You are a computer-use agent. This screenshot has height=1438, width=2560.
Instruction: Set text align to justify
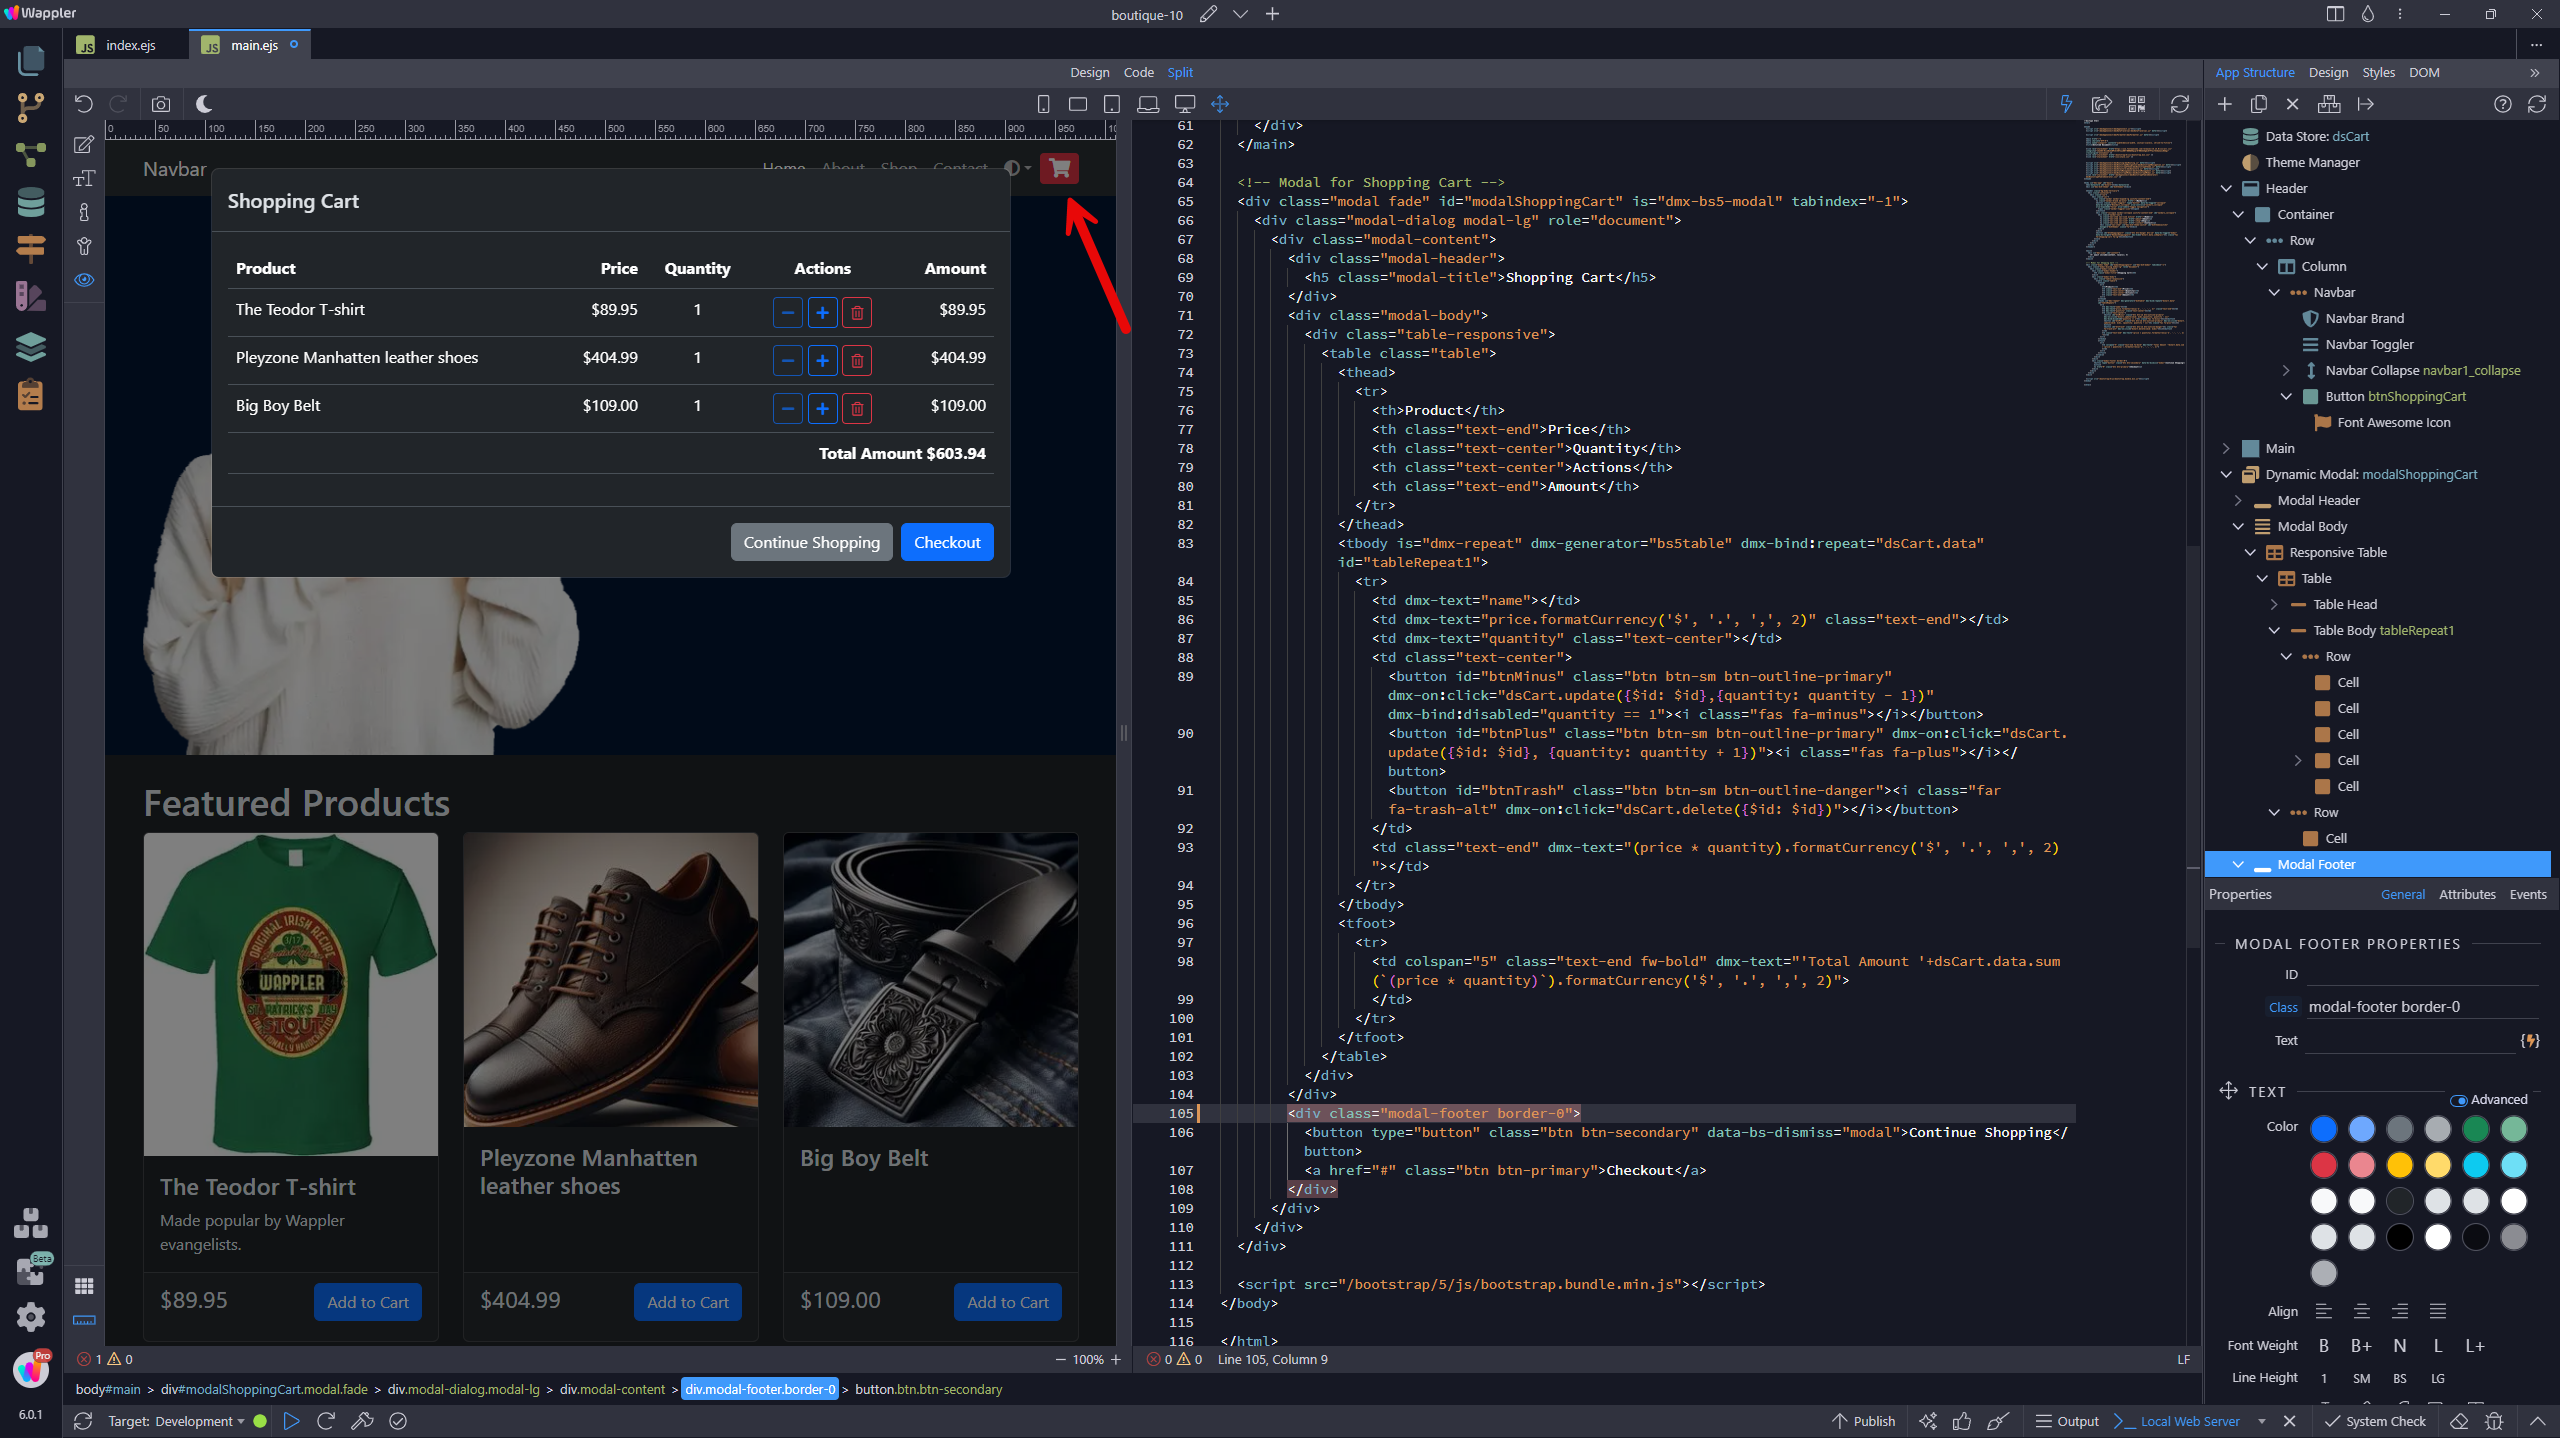[2438, 1312]
